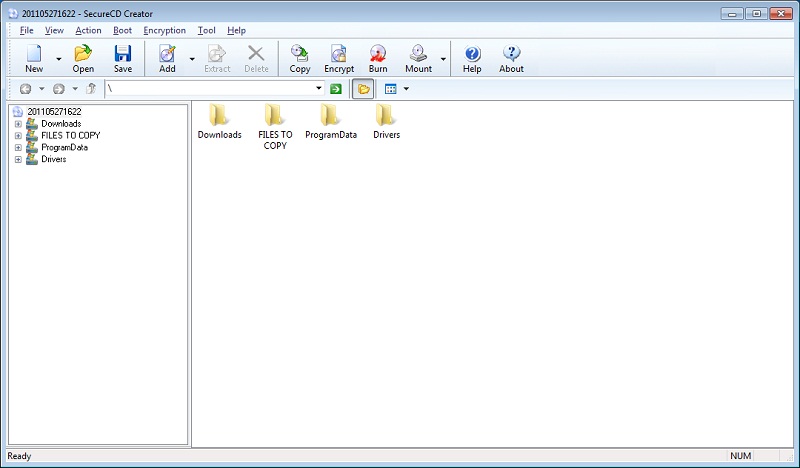Expand the Downloads tree node
Viewport: 800px width, 468px height.
pos(18,124)
